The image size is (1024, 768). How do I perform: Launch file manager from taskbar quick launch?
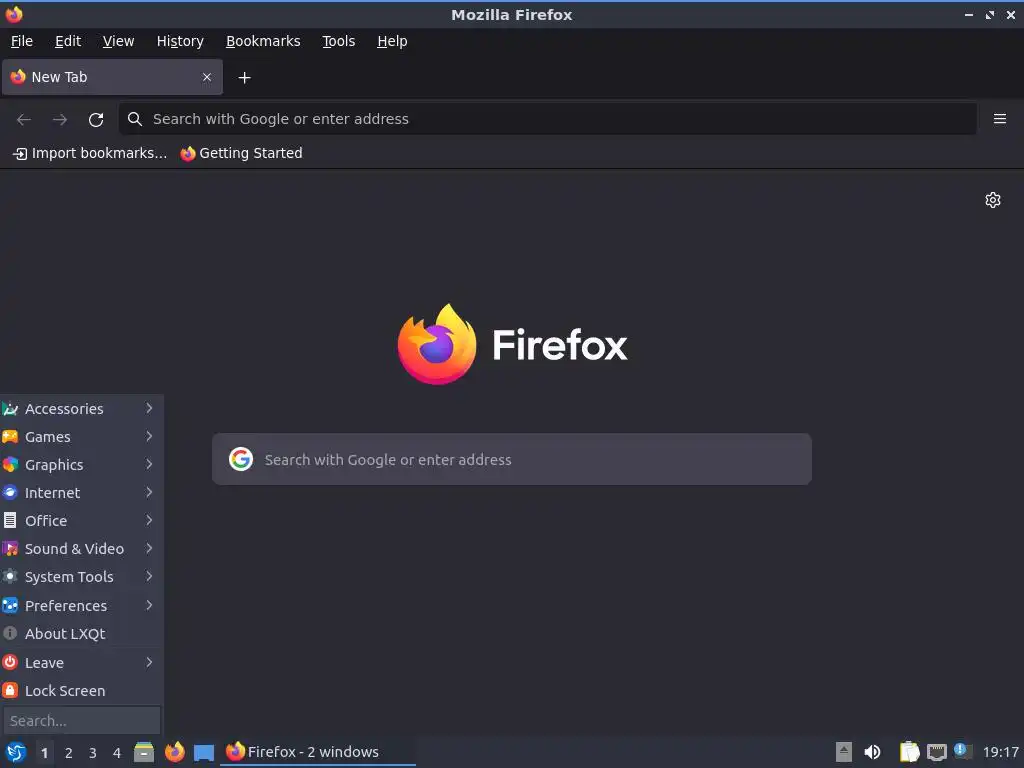point(144,752)
